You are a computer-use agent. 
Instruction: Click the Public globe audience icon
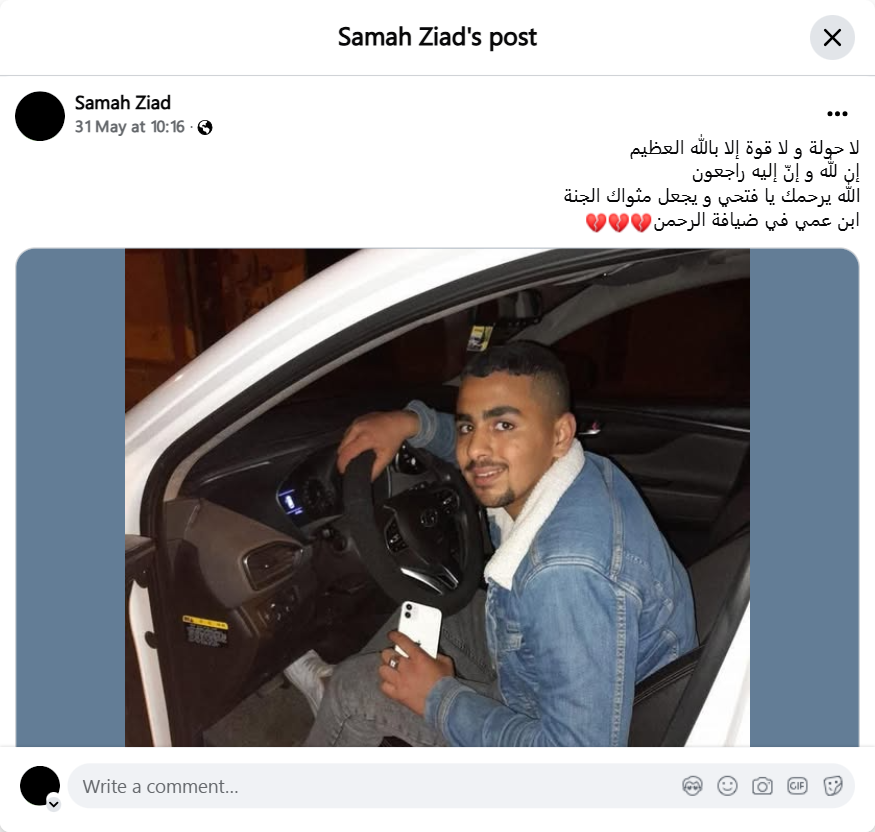click(205, 128)
